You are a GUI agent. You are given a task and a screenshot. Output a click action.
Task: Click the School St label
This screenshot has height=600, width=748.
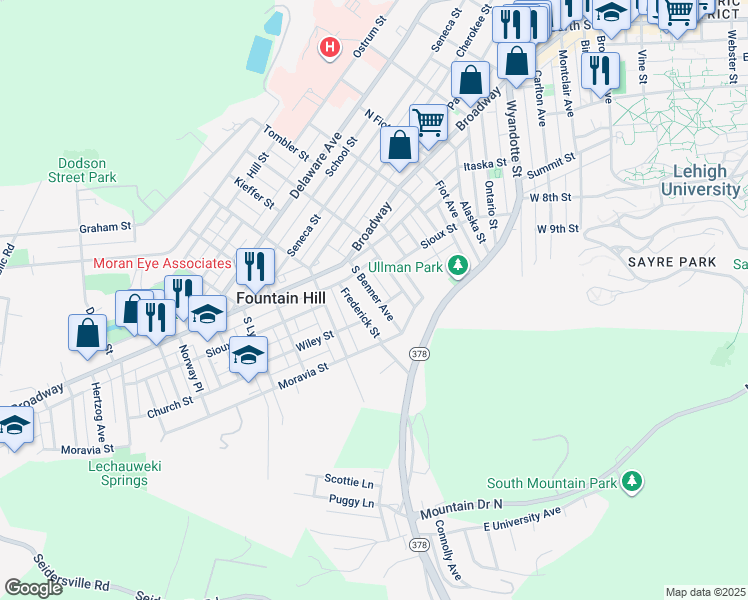341,157
